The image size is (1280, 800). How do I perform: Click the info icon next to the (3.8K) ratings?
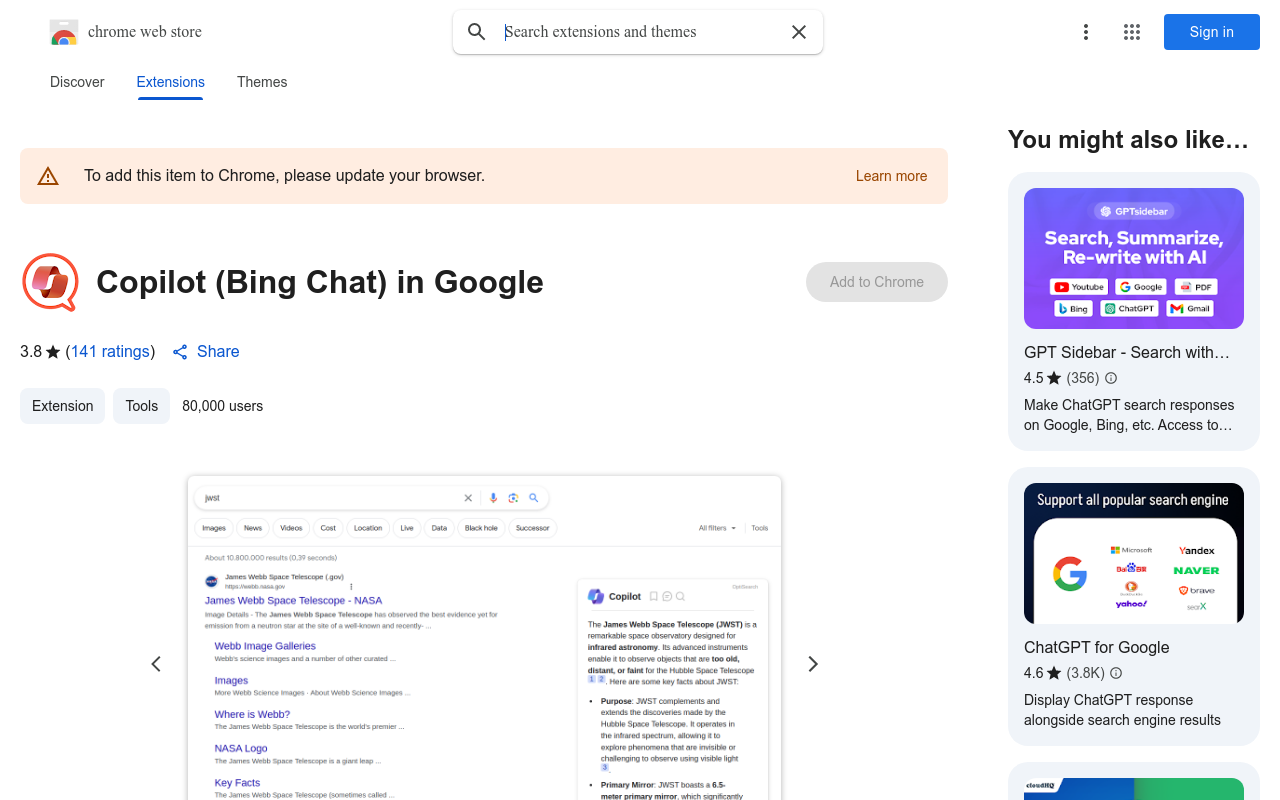pos(1116,673)
